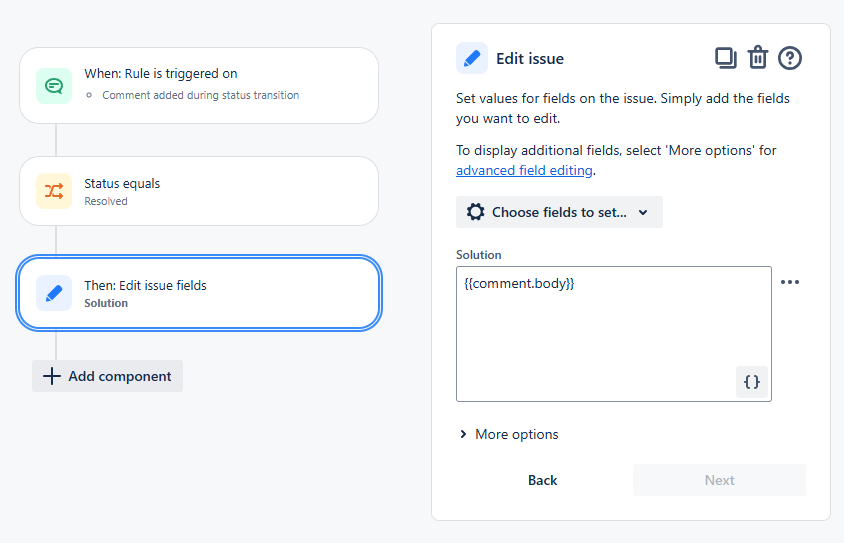Viewport: 844px width, 543px height.
Task: Click Add component button
Action: (x=108, y=376)
